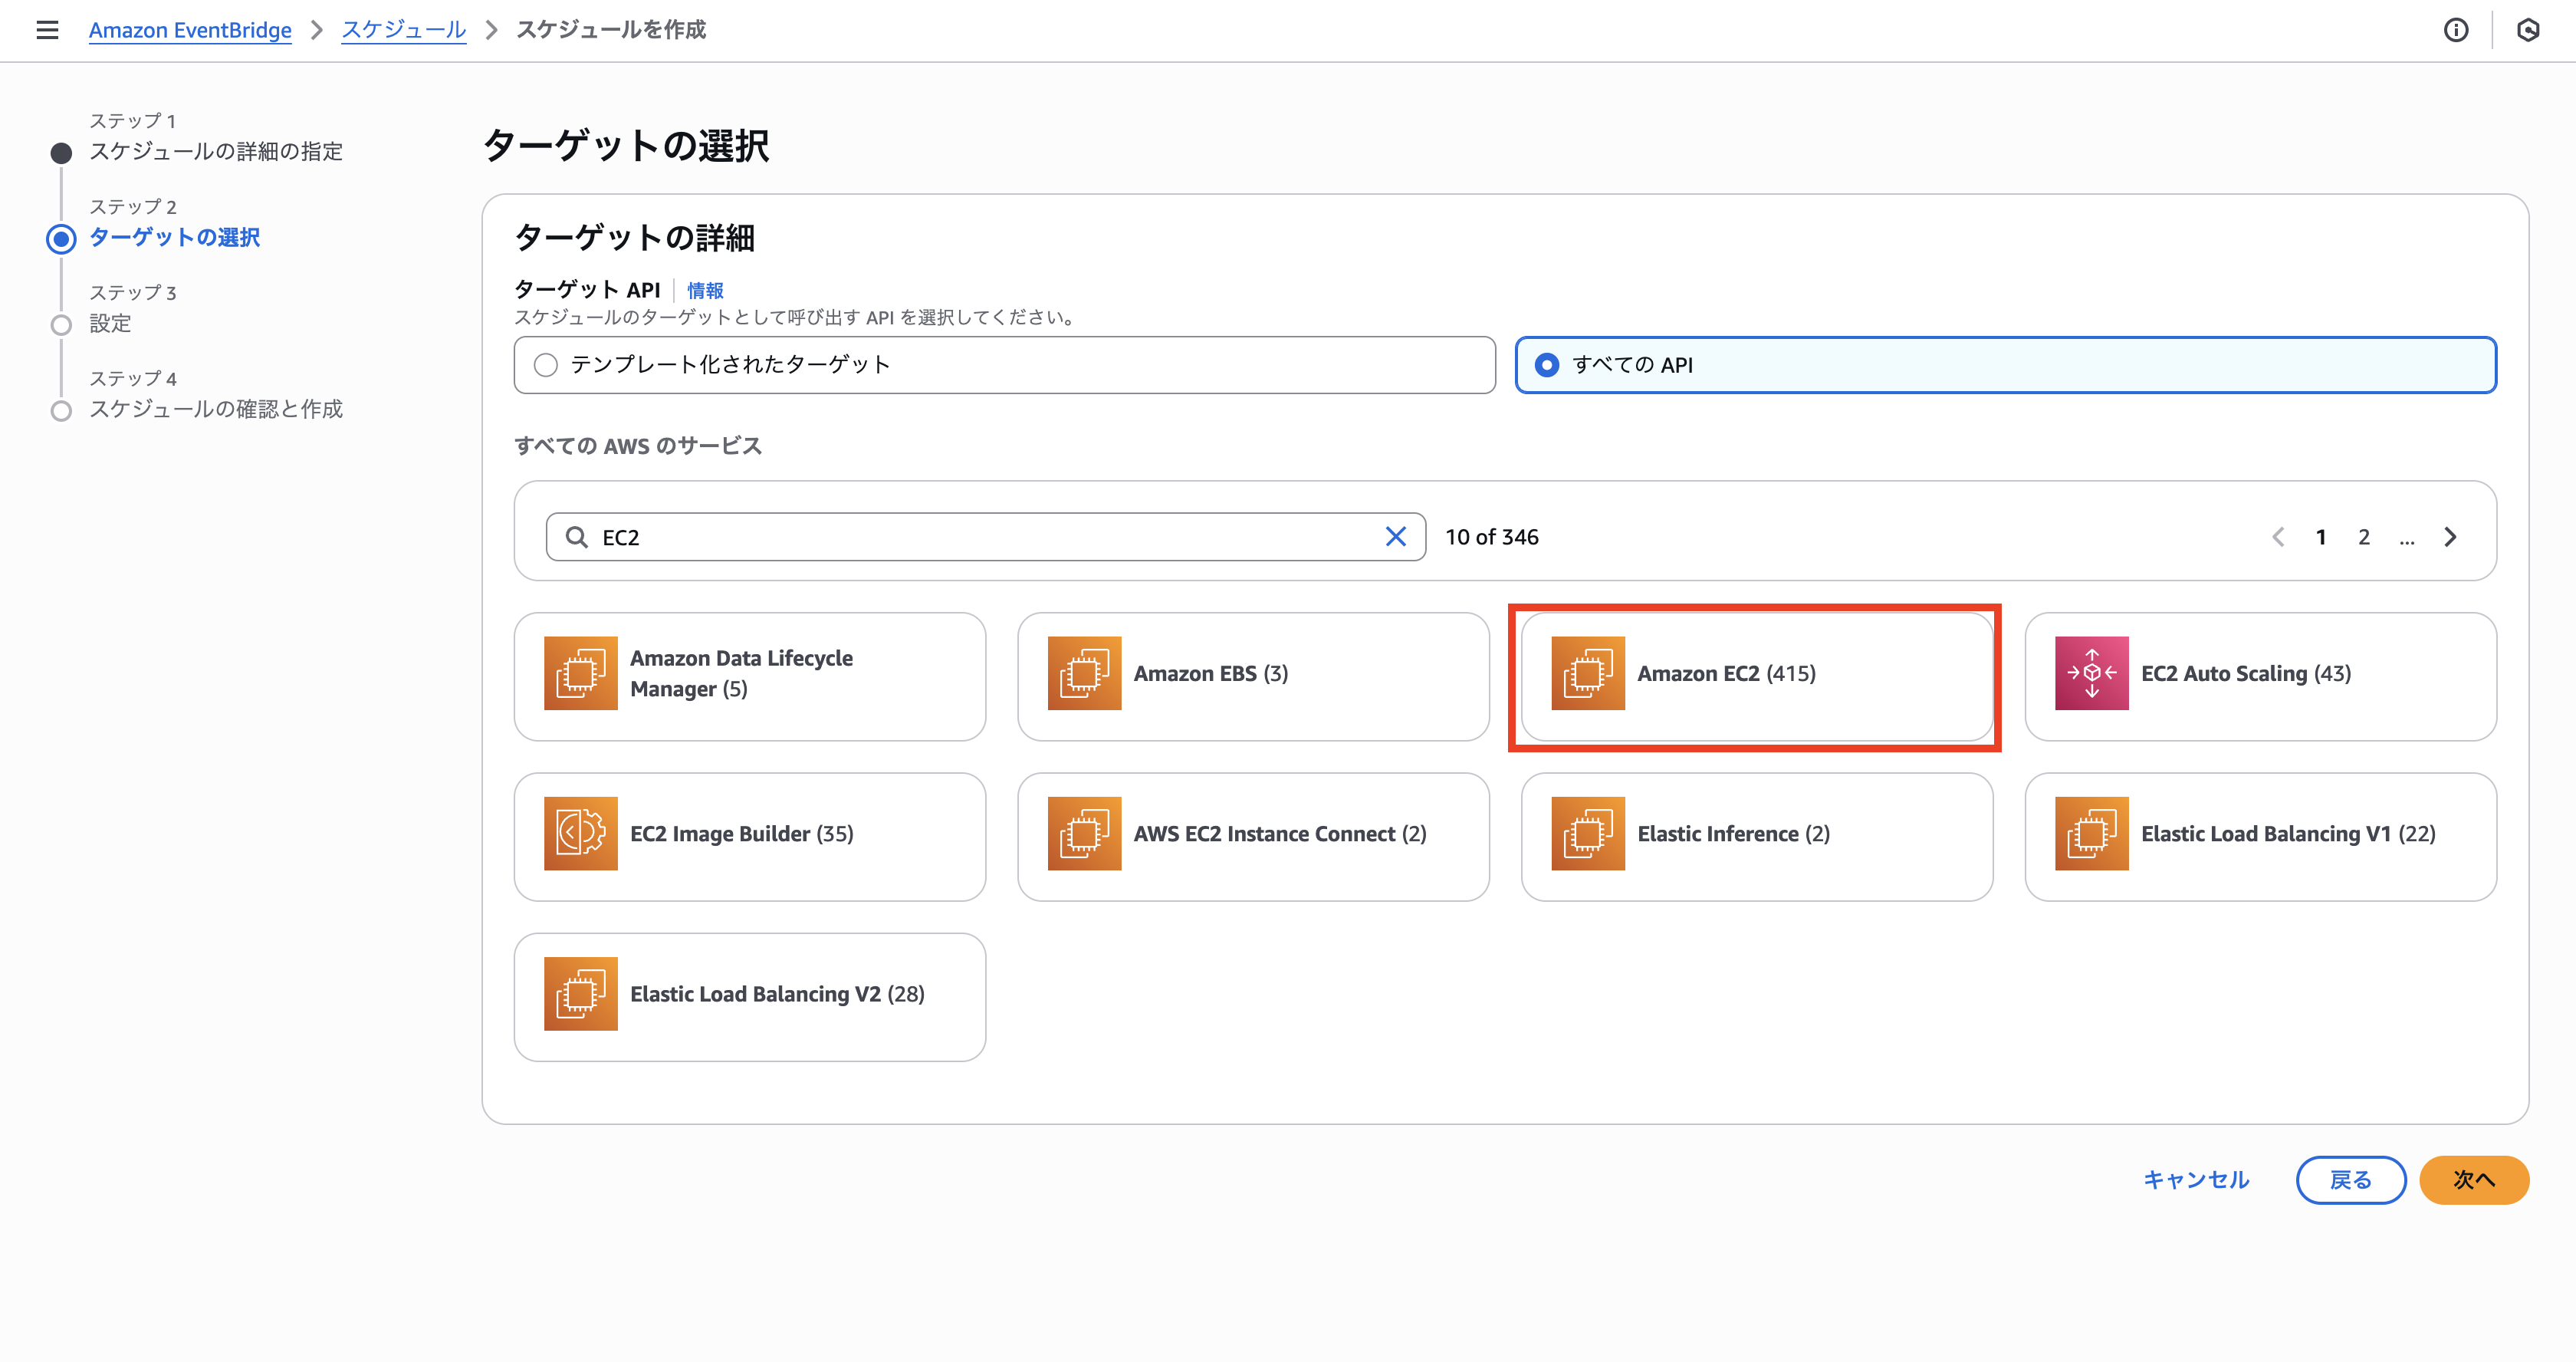Choose Amazon EC2 (415) card label
This screenshot has width=2576, height=1362.
1726,673
